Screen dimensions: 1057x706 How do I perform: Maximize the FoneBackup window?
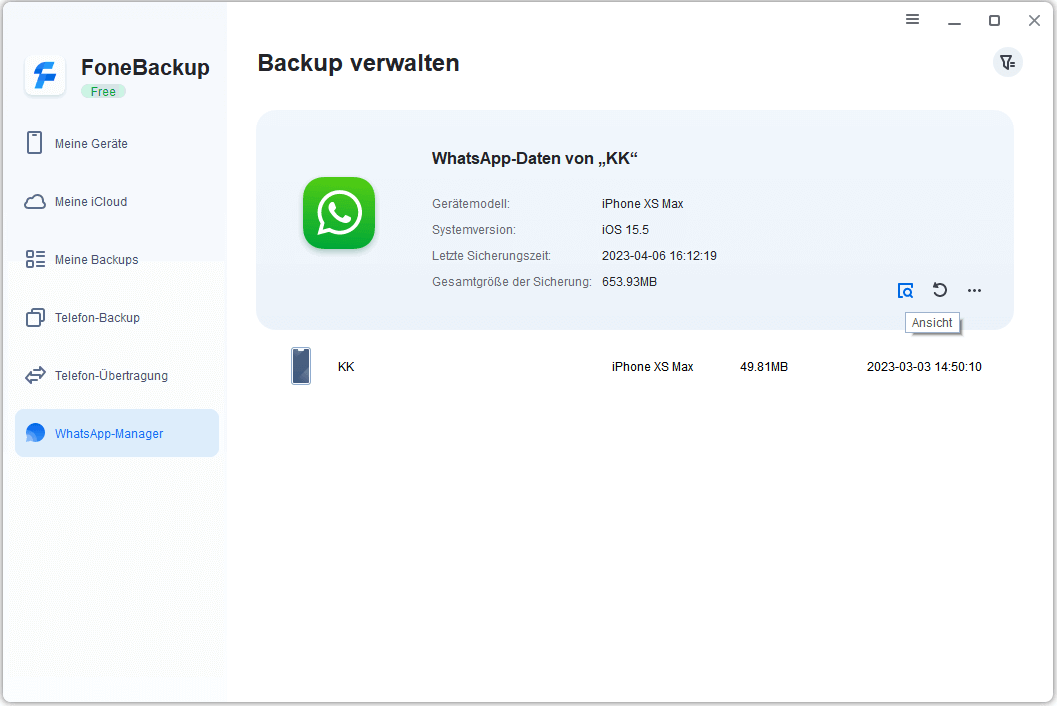coord(994,21)
